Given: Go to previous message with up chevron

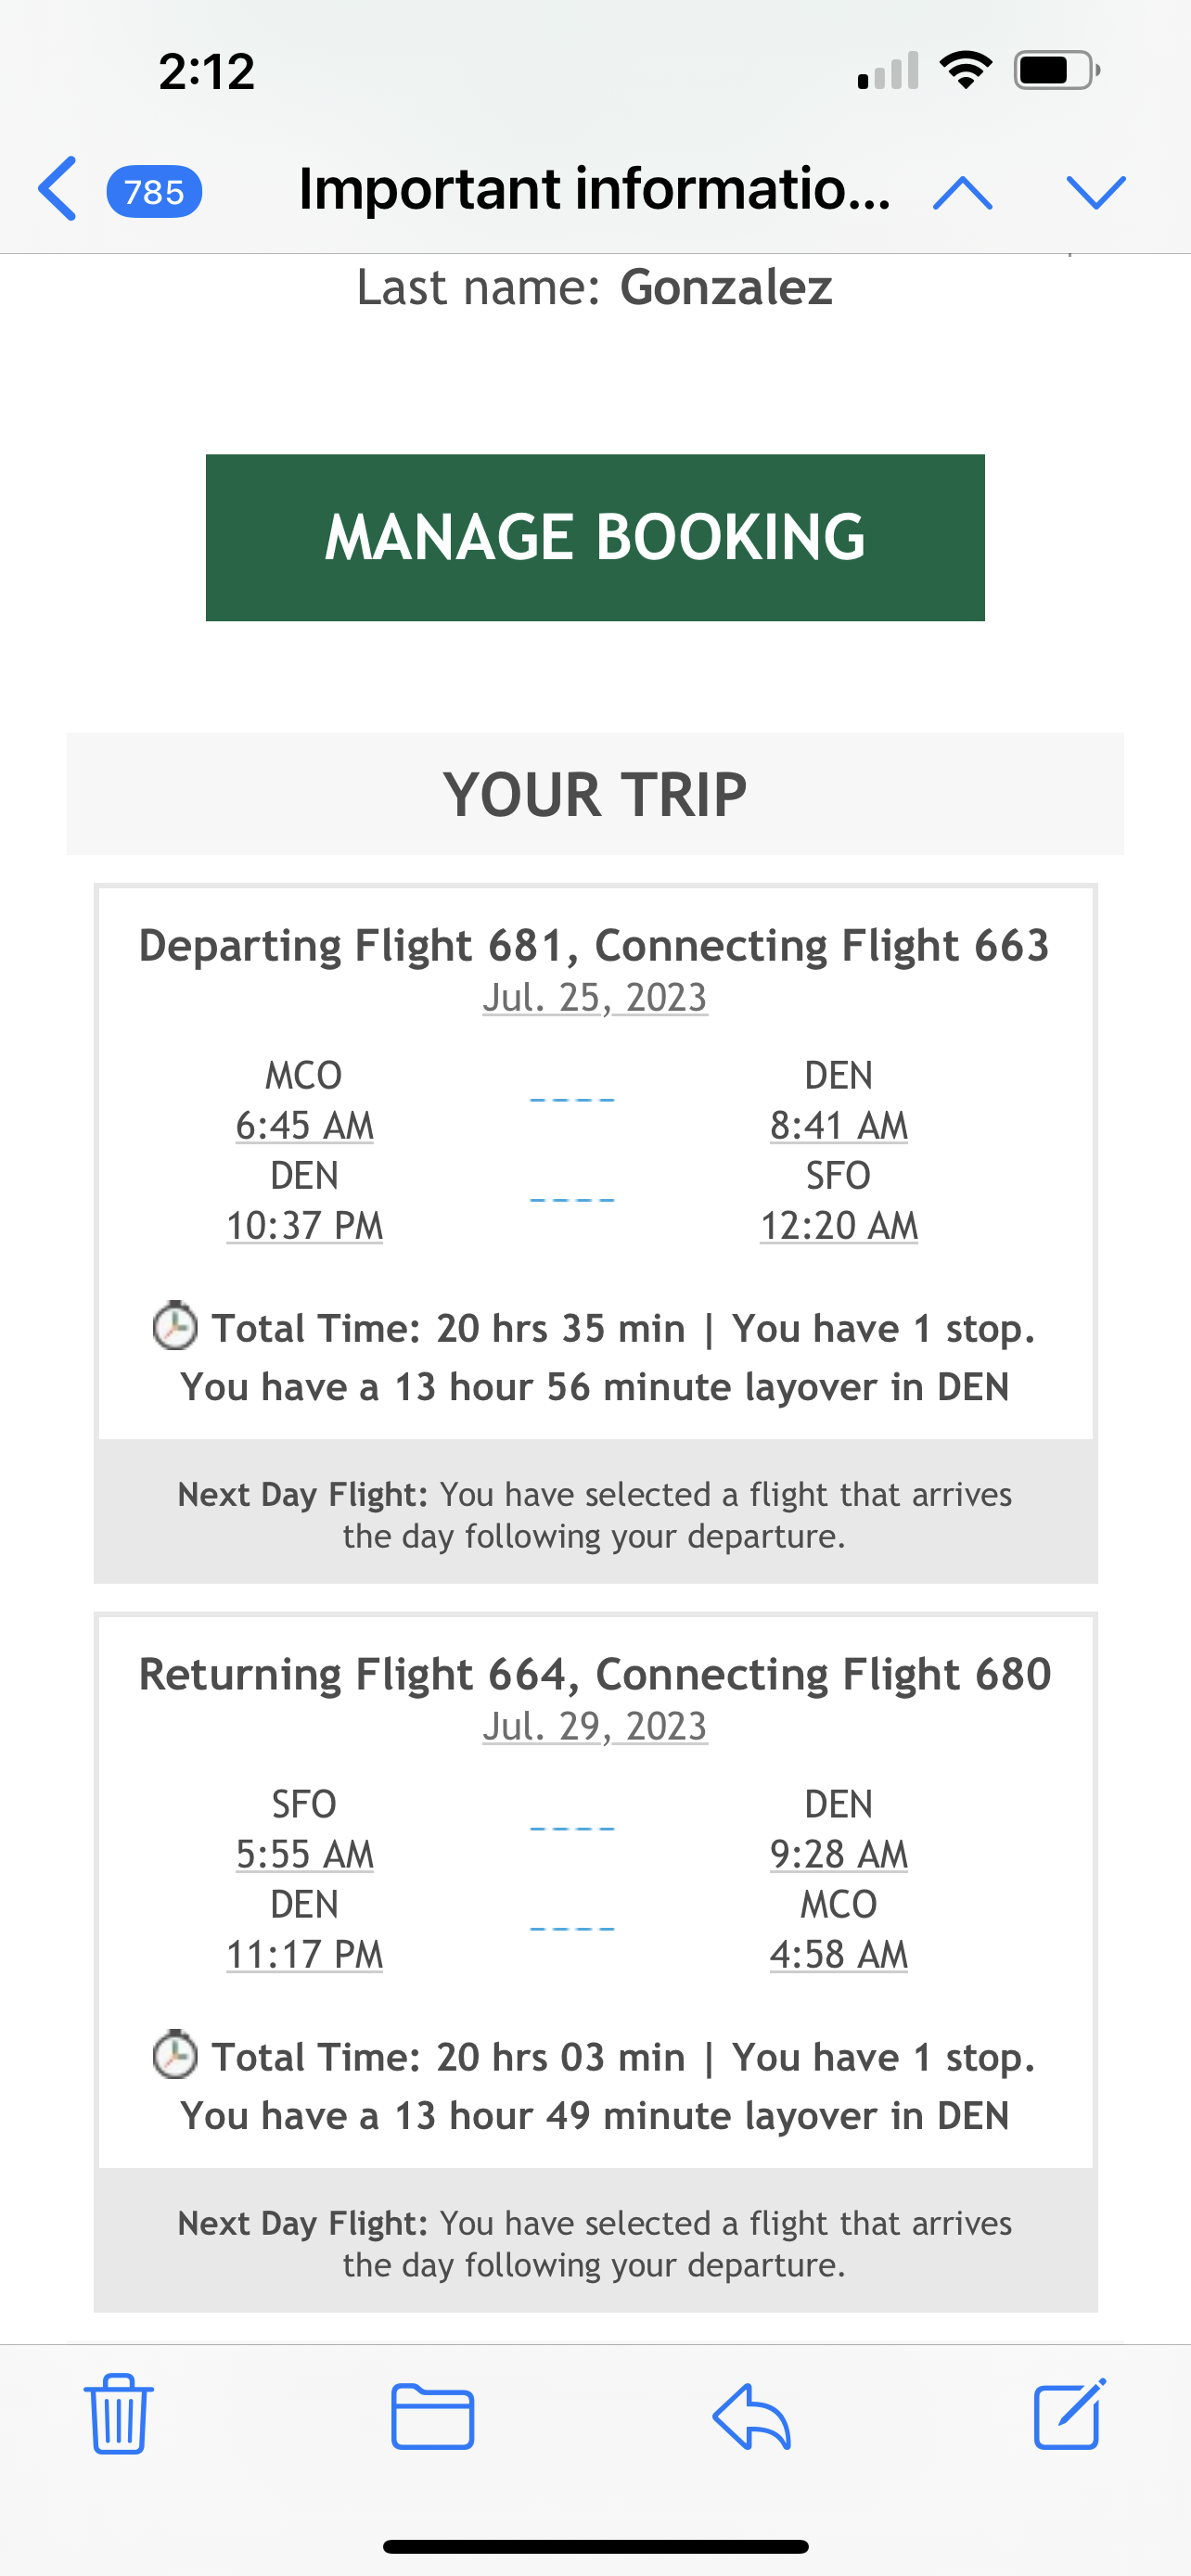Looking at the screenshot, I should 962,191.
